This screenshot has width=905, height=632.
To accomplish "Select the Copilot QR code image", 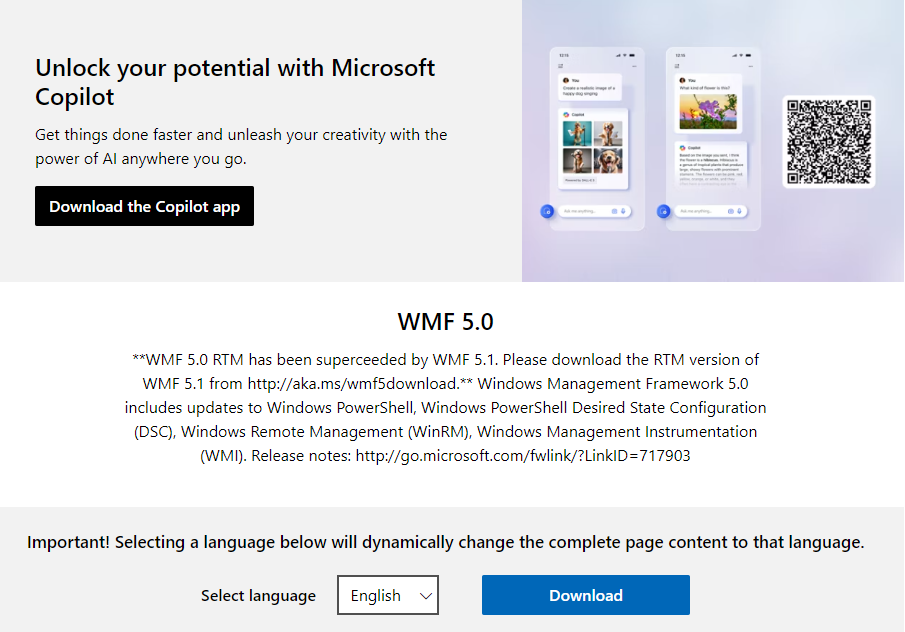I will tap(829, 142).
